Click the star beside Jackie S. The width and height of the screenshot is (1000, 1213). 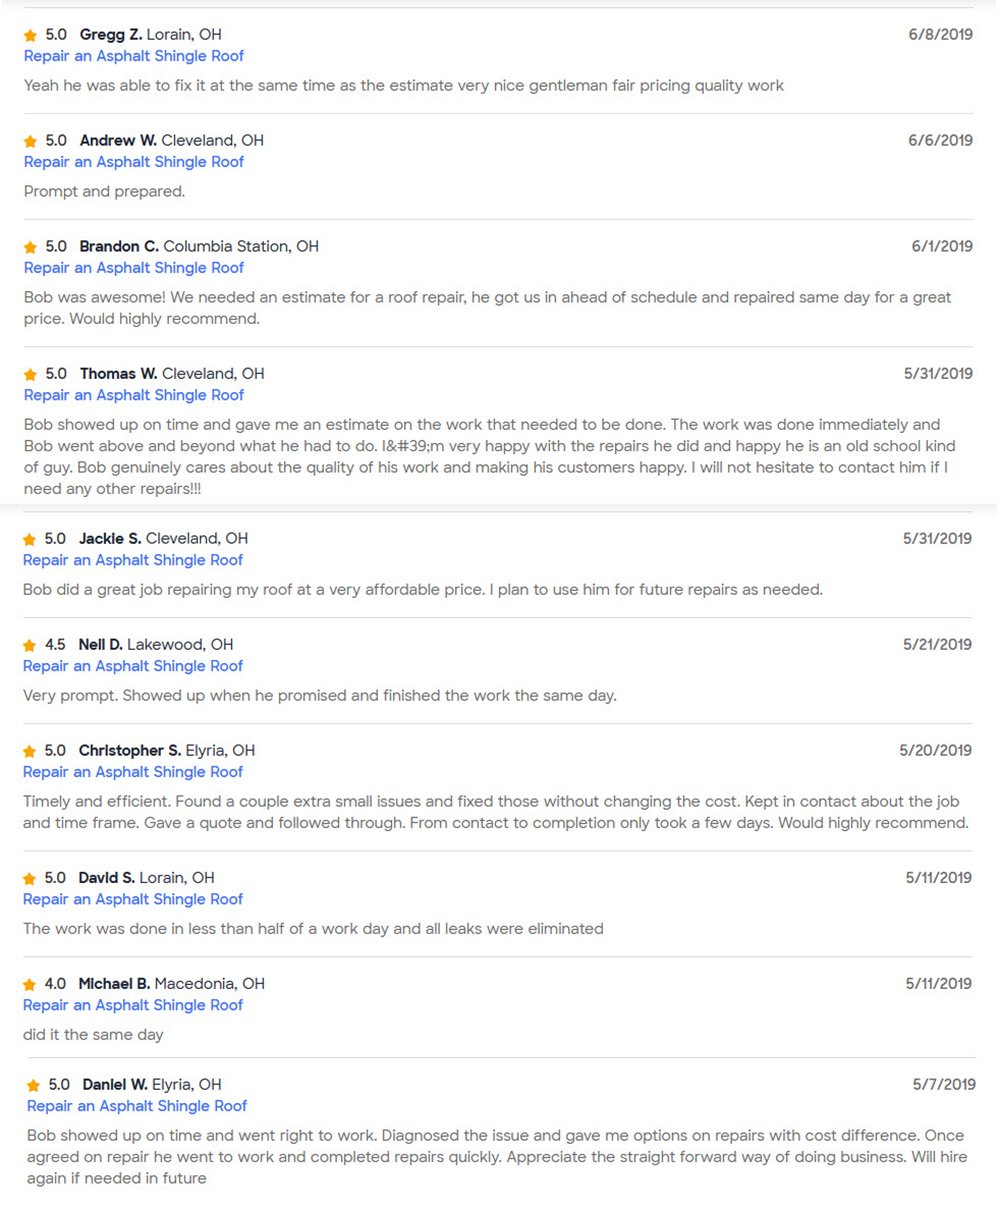[x=30, y=540]
